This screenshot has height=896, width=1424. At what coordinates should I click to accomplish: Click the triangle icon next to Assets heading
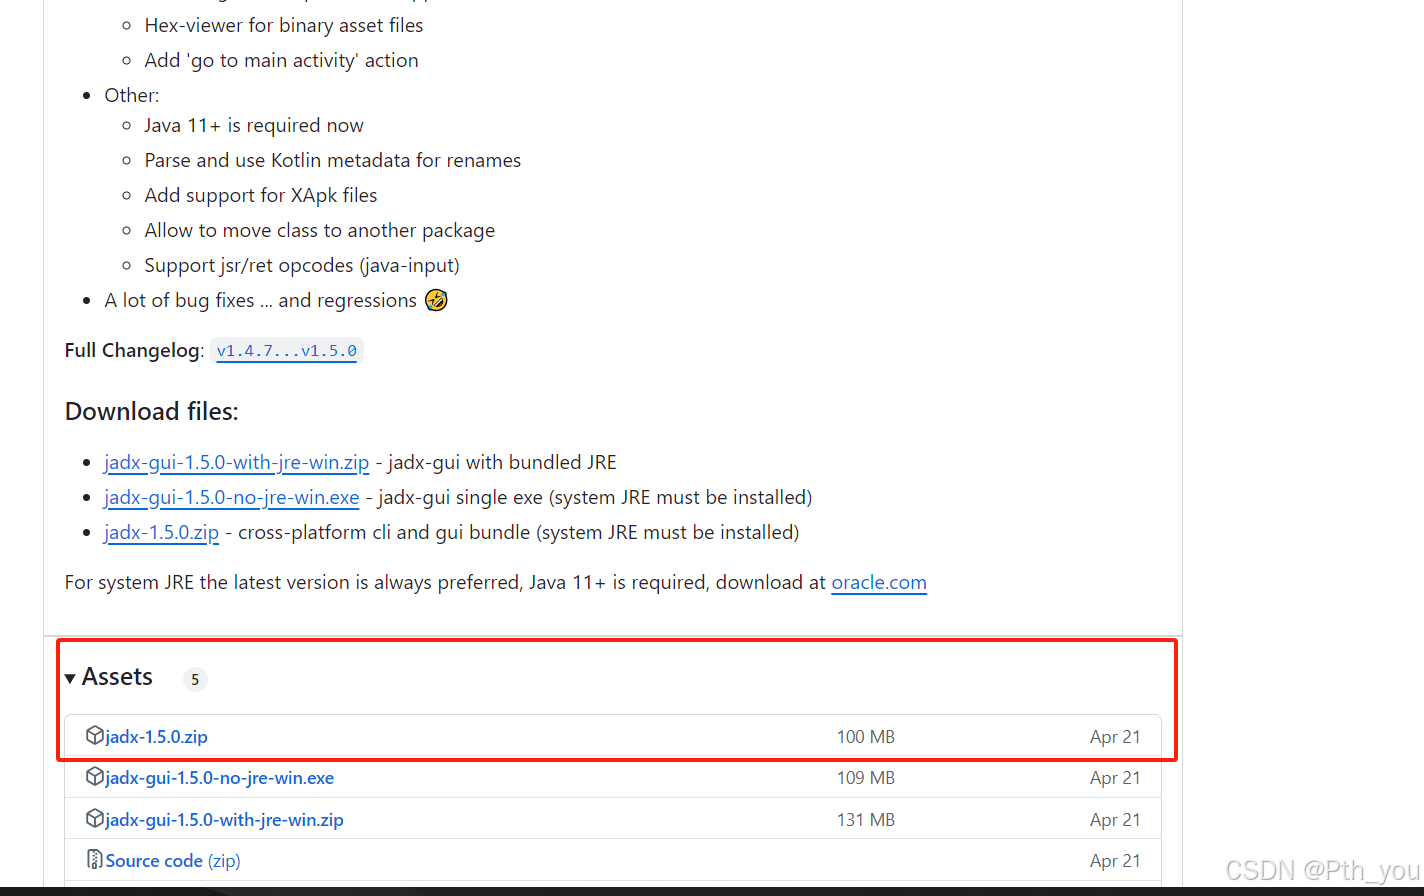tap(70, 677)
